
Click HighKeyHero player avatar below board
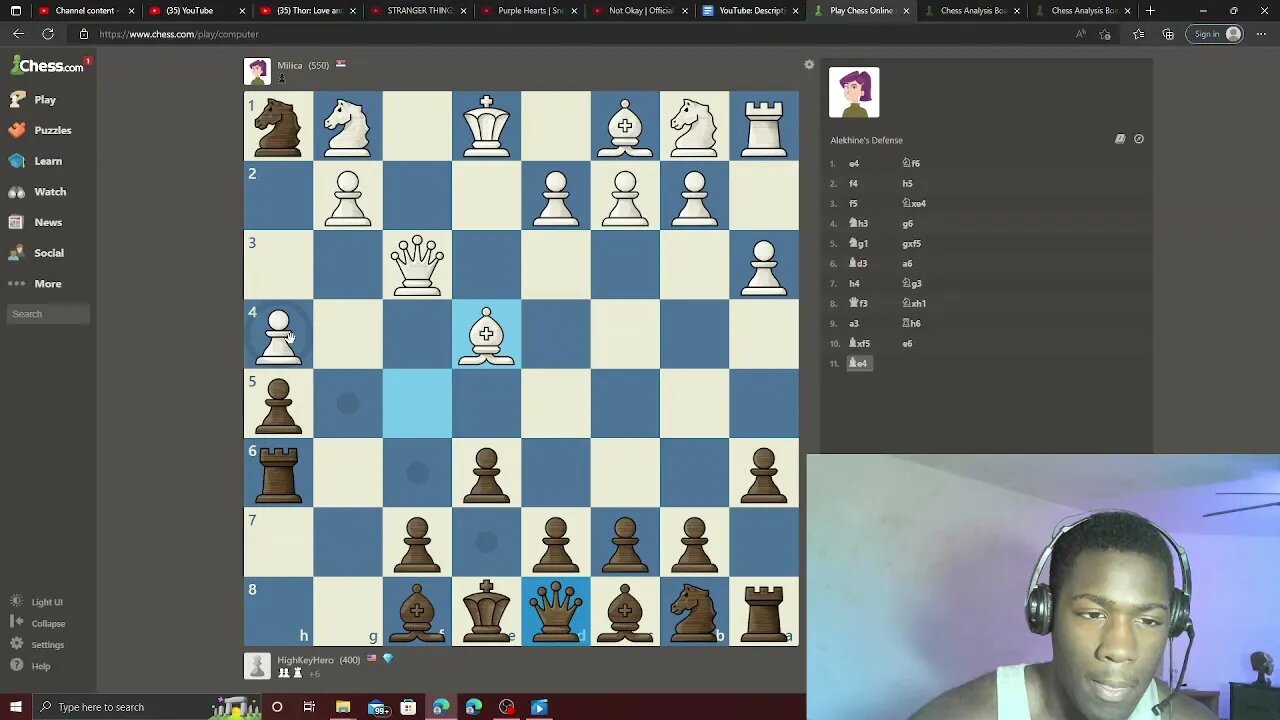pyautogui.click(x=258, y=666)
